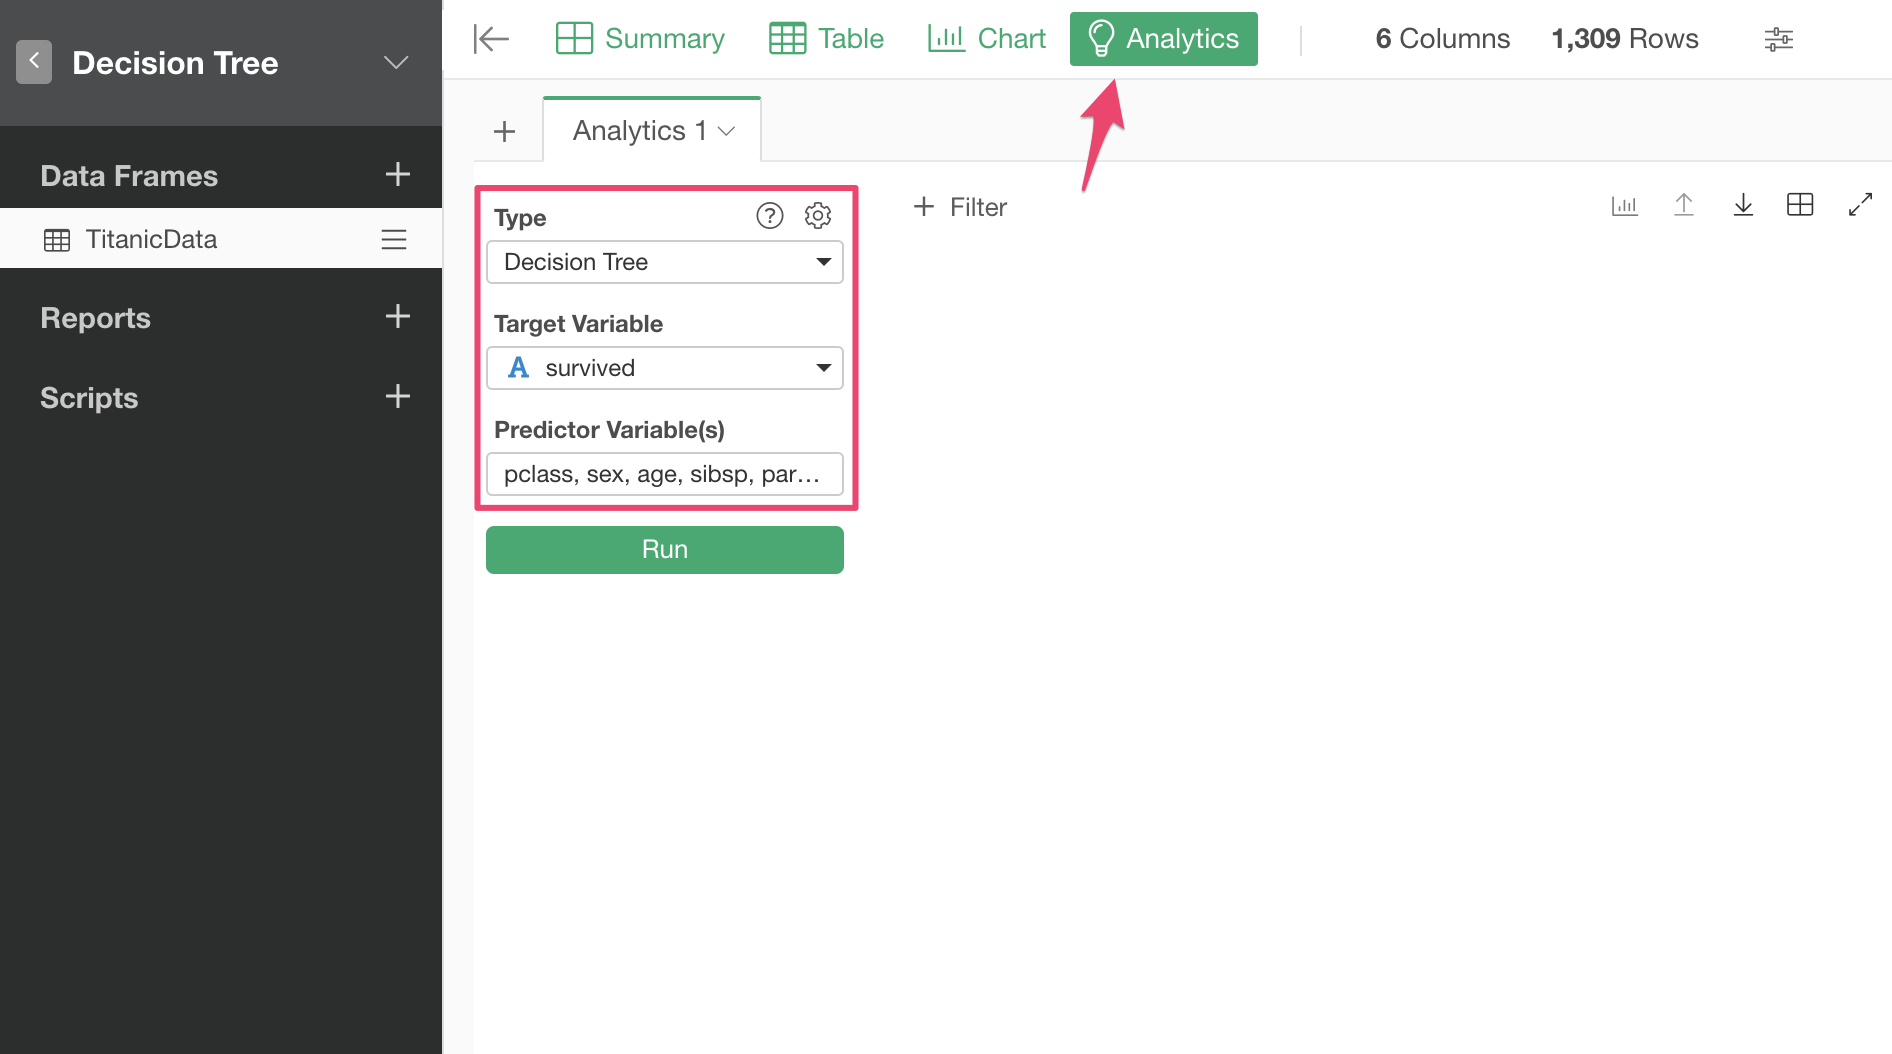Open the TitanicData hamburger menu

point(393,240)
